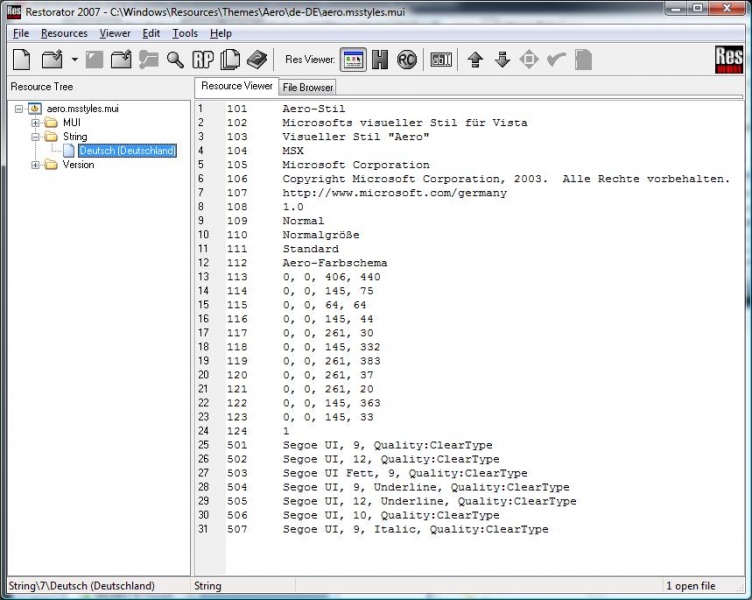Image resolution: width=752 pixels, height=600 pixels.
Task: Open the Viewer menu
Action: (115, 34)
